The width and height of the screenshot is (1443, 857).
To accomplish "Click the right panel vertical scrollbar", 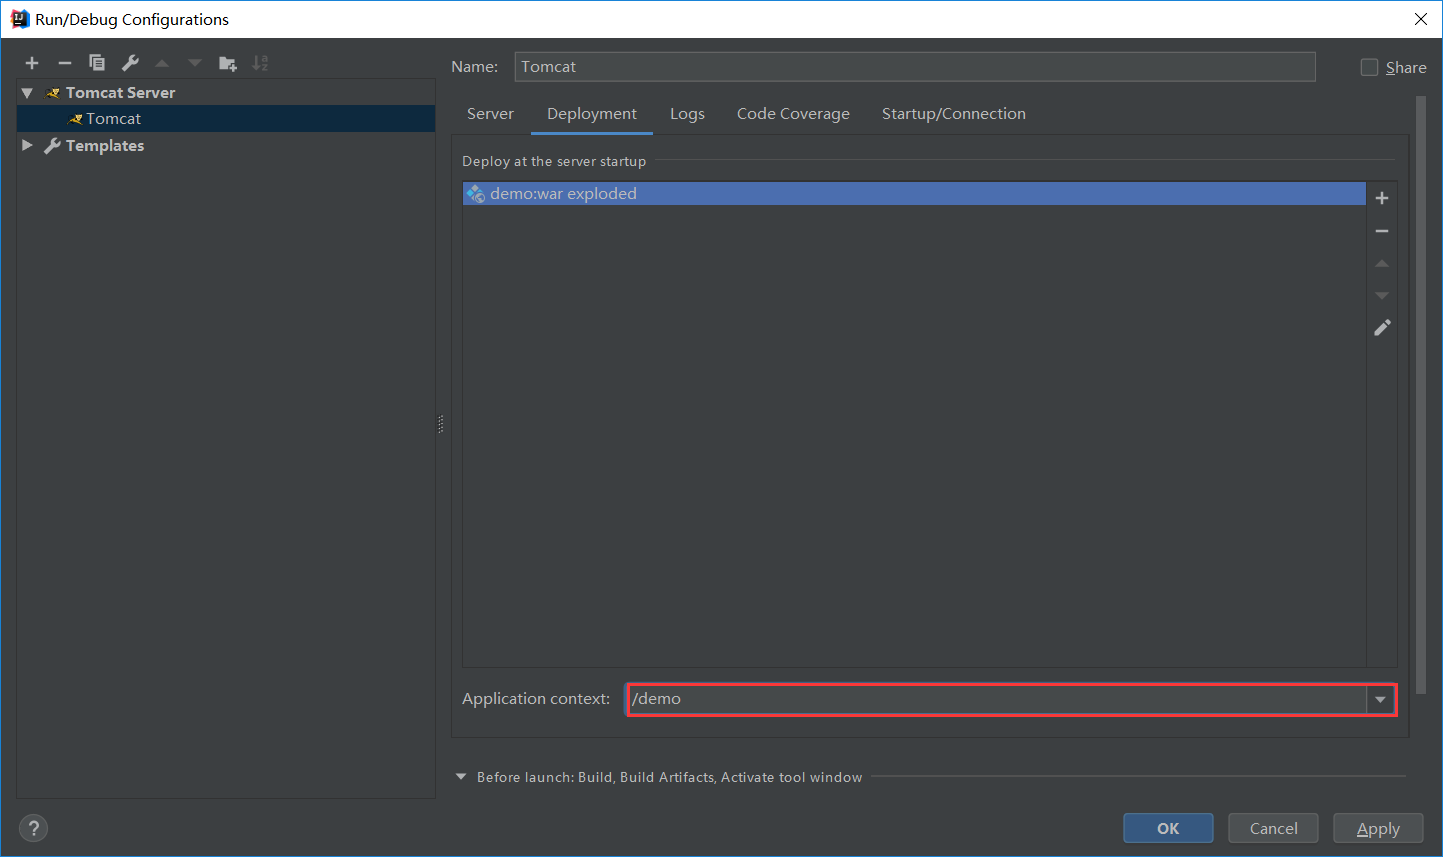I will tap(1421, 395).
